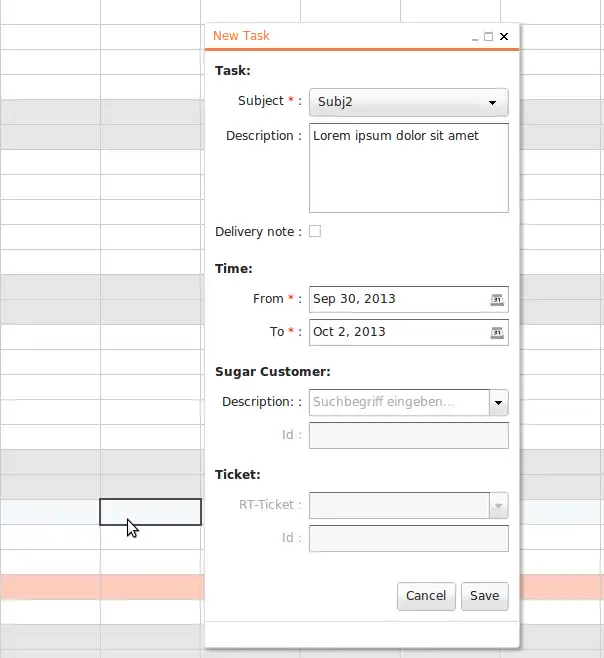Select the outlined cell in the grid
Image resolution: width=604 pixels, height=658 pixels.
click(x=150, y=512)
